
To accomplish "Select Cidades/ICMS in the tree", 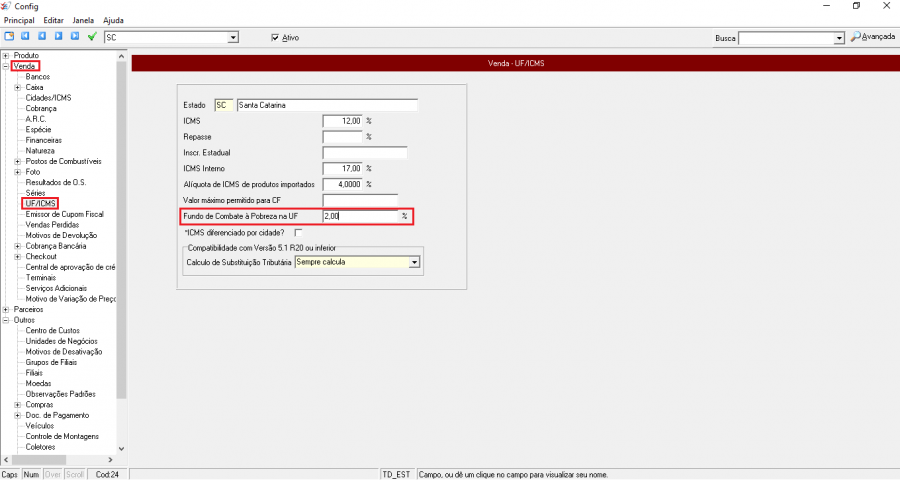I will 48,98.
